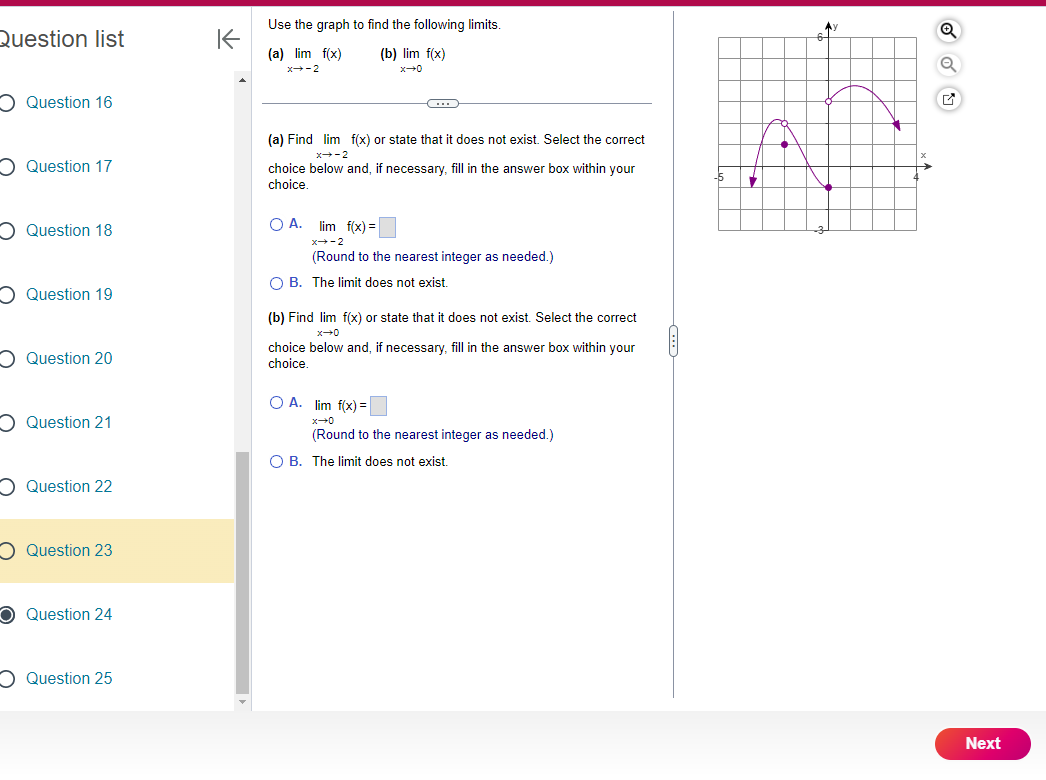Go to Question 22
Screen dimensions: 1046x780
69,486
